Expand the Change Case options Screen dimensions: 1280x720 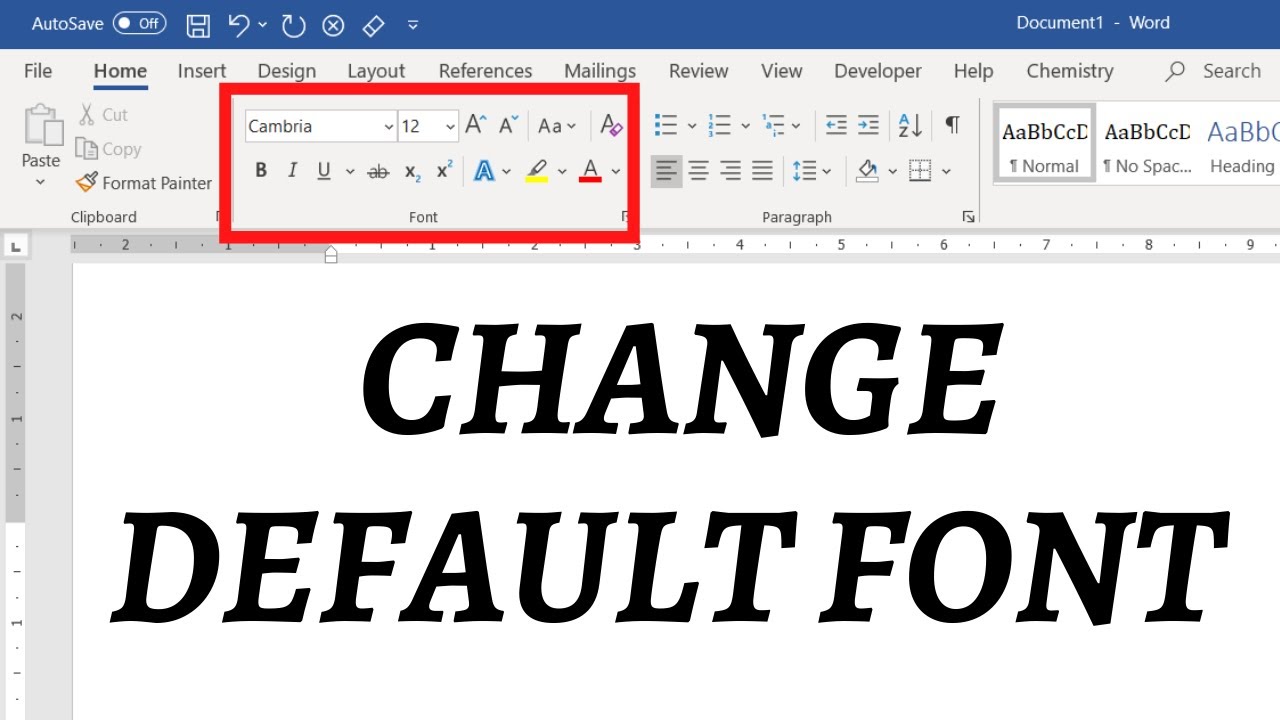point(558,125)
